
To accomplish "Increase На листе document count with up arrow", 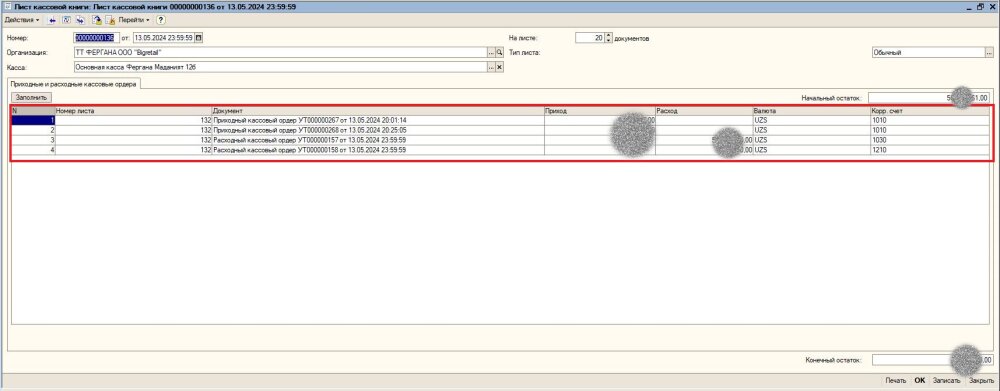I will [608, 36].
